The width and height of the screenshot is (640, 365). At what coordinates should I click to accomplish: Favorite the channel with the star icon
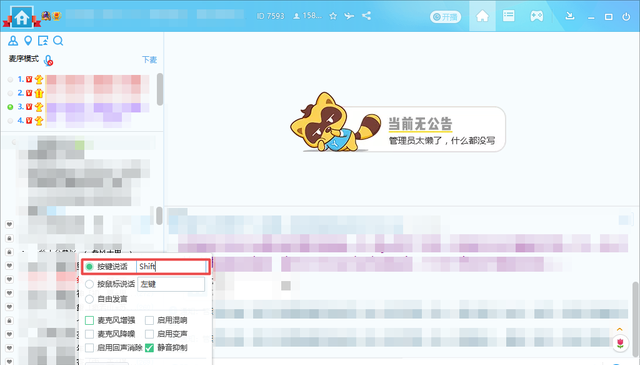(333, 16)
